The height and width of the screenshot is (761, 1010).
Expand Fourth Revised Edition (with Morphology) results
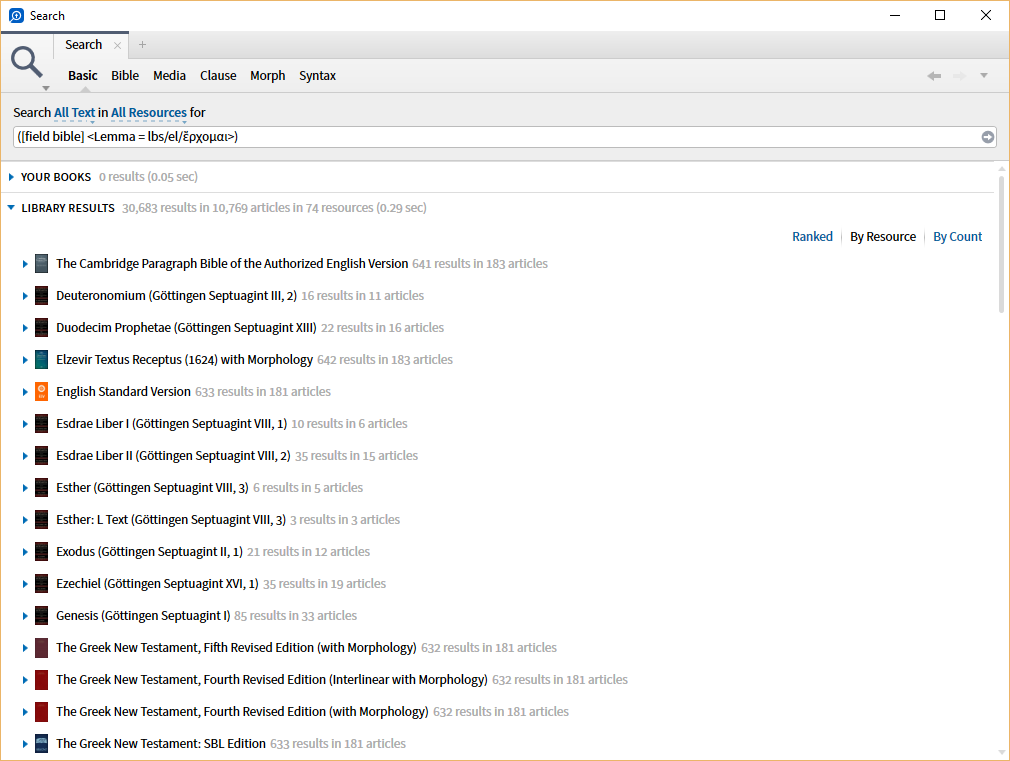[x=24, y=712]
